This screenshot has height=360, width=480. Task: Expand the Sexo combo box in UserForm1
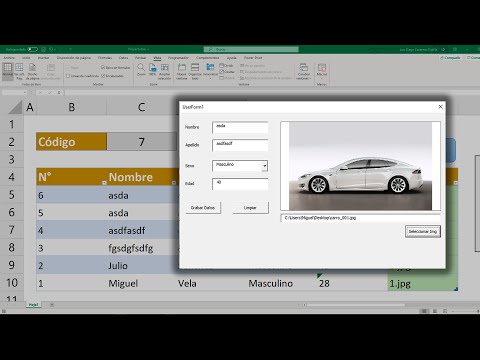pyautogui.click(x=264, y=166)
